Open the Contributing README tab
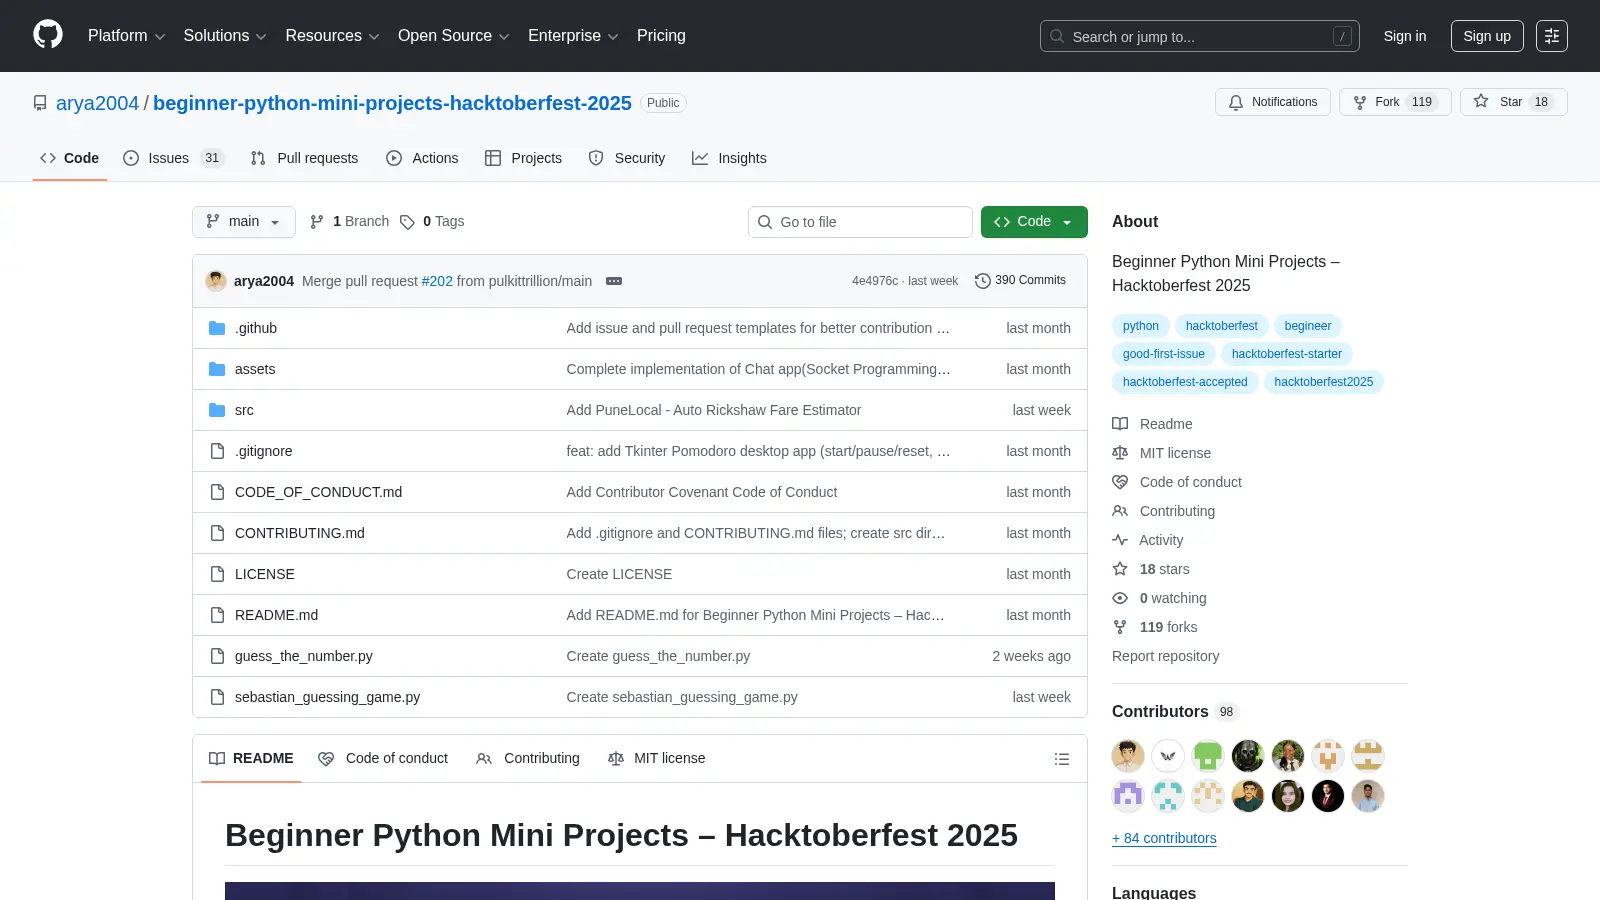Viewport: 1600px width, 900px height. point(528,759)
